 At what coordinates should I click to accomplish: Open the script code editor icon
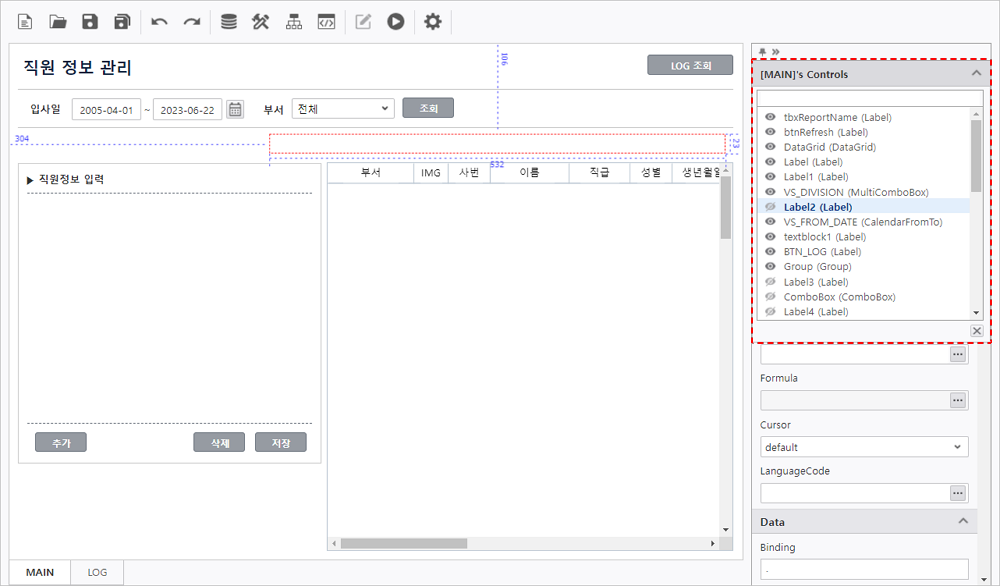click(x=325, y=21)
